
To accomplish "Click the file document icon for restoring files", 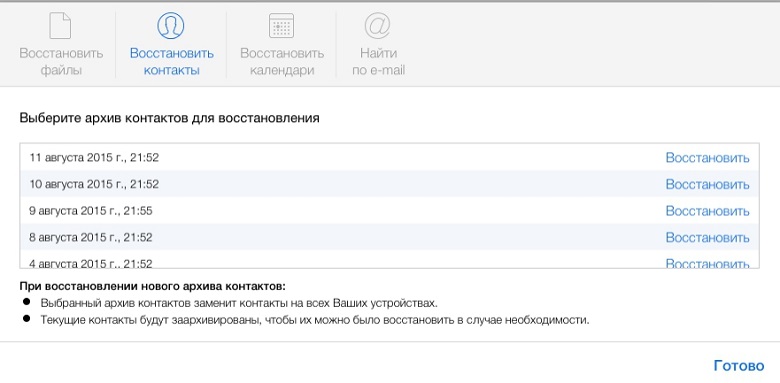I will click(x=61, y=26).
